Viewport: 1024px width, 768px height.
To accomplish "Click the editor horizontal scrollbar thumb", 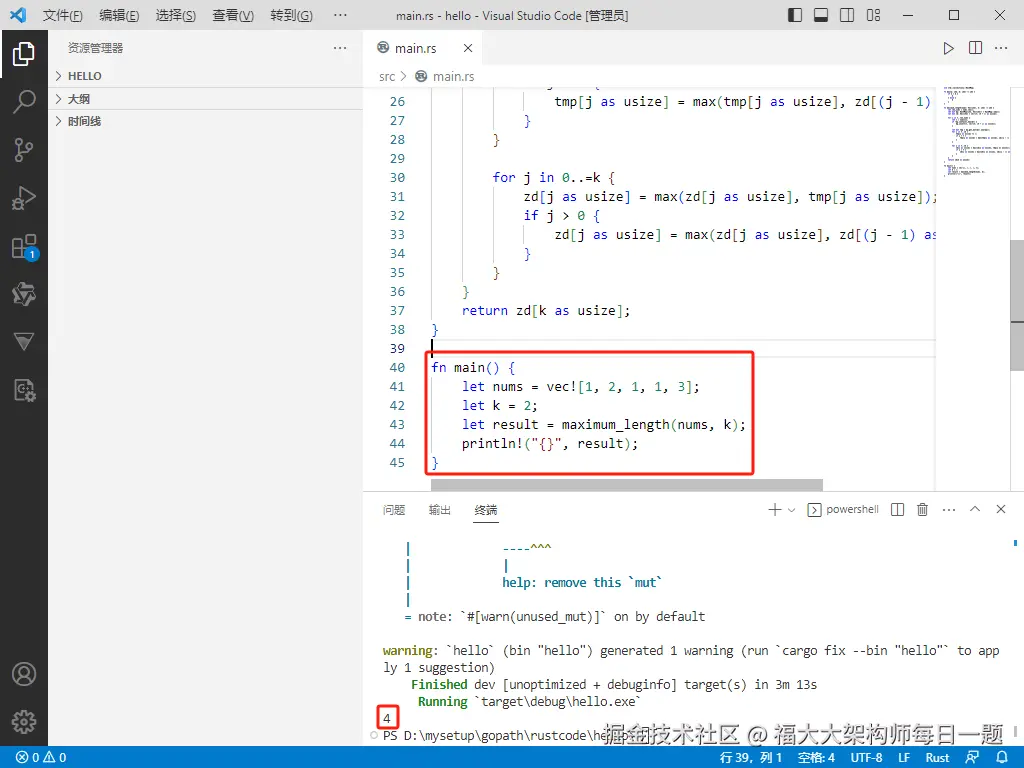I will tap(626, 485).
